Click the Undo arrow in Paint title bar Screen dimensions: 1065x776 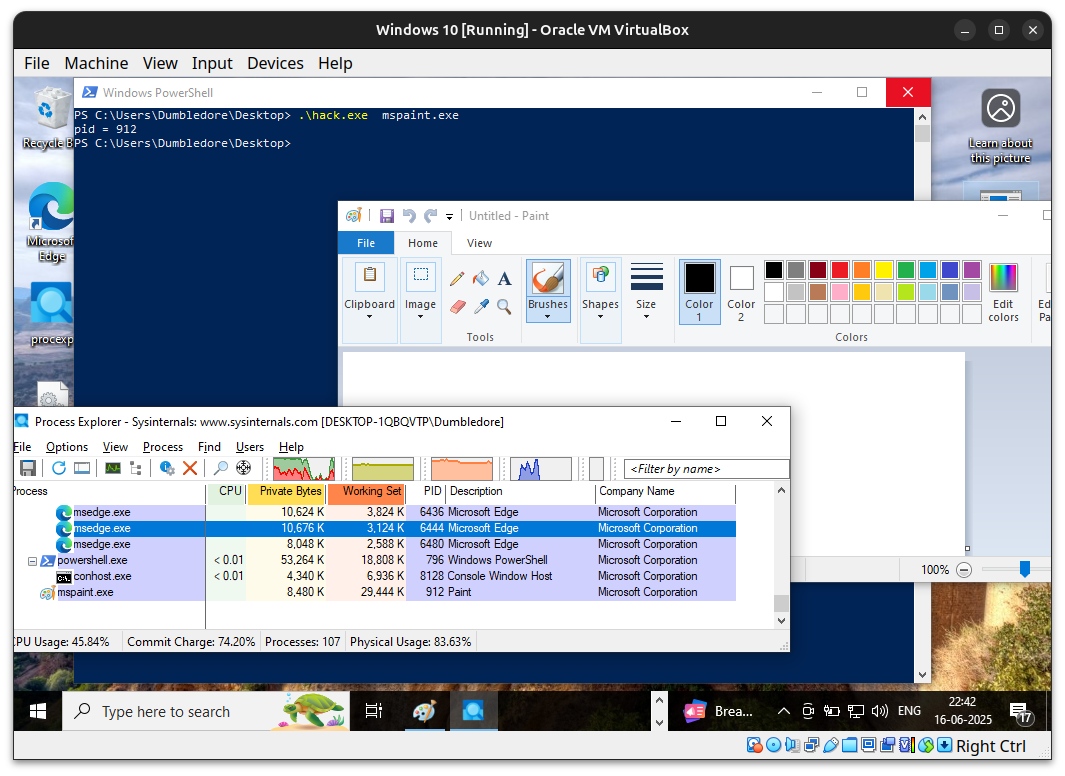(x=409, y=216)
